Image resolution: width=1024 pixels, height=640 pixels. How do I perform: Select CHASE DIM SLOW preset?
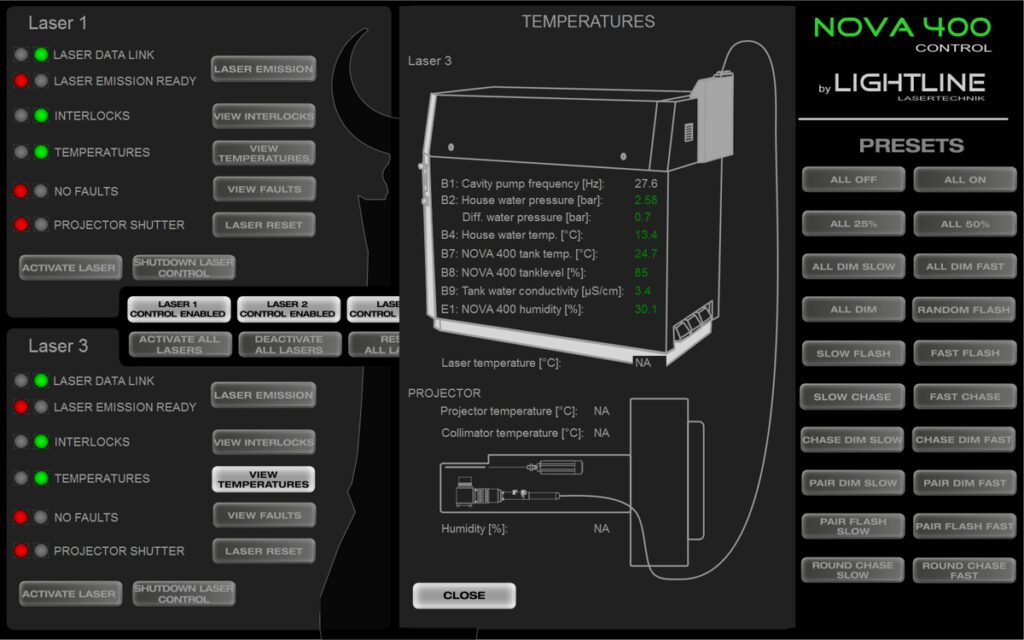click(852, 440)
